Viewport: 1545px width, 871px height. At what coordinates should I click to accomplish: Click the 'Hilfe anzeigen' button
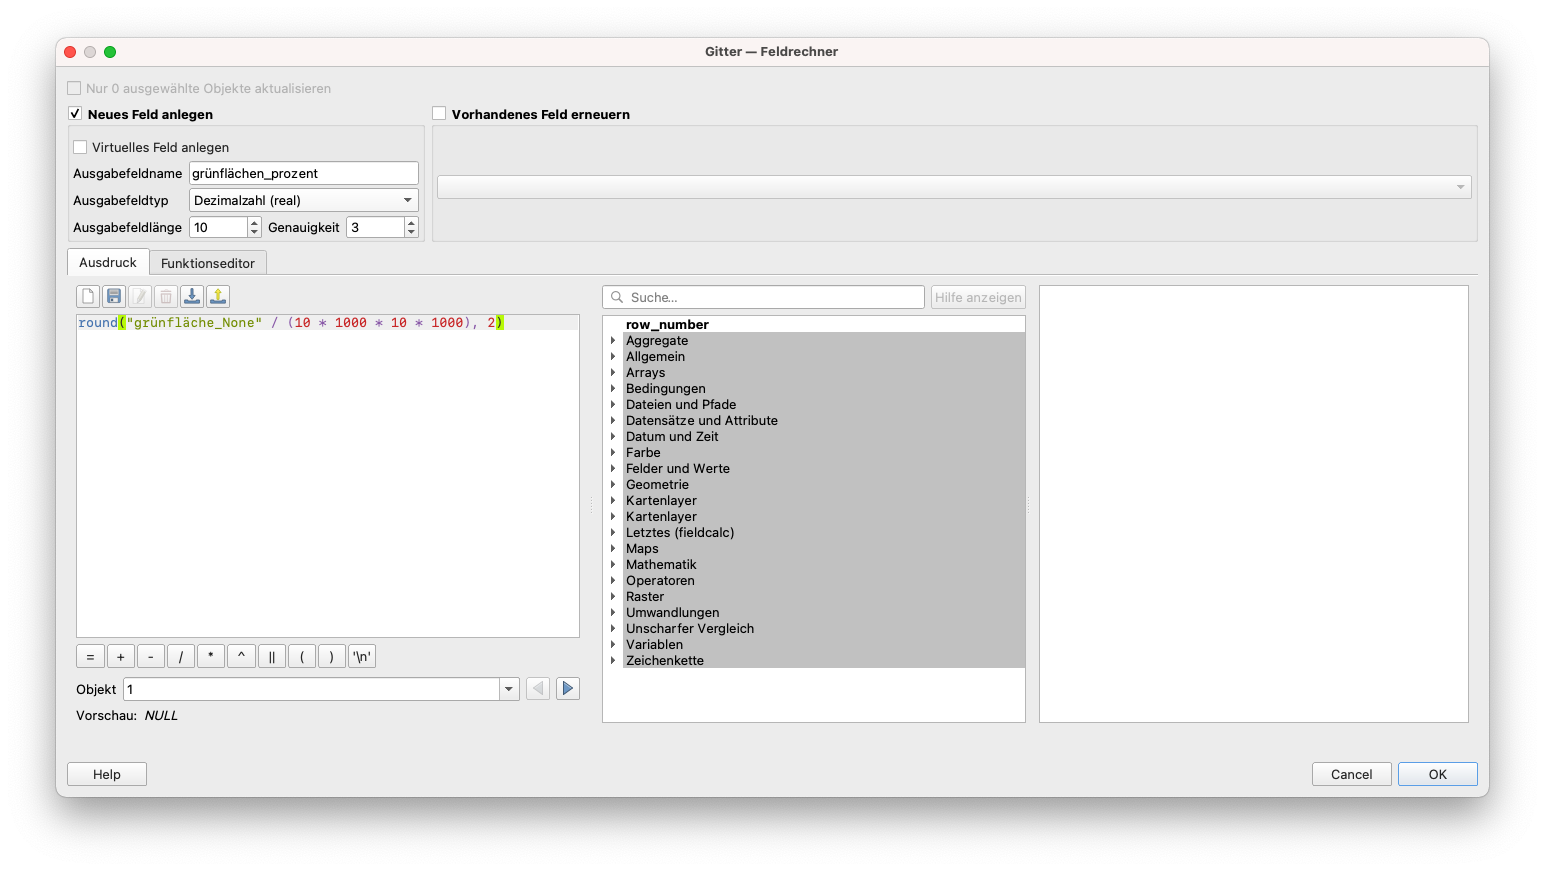978,297
